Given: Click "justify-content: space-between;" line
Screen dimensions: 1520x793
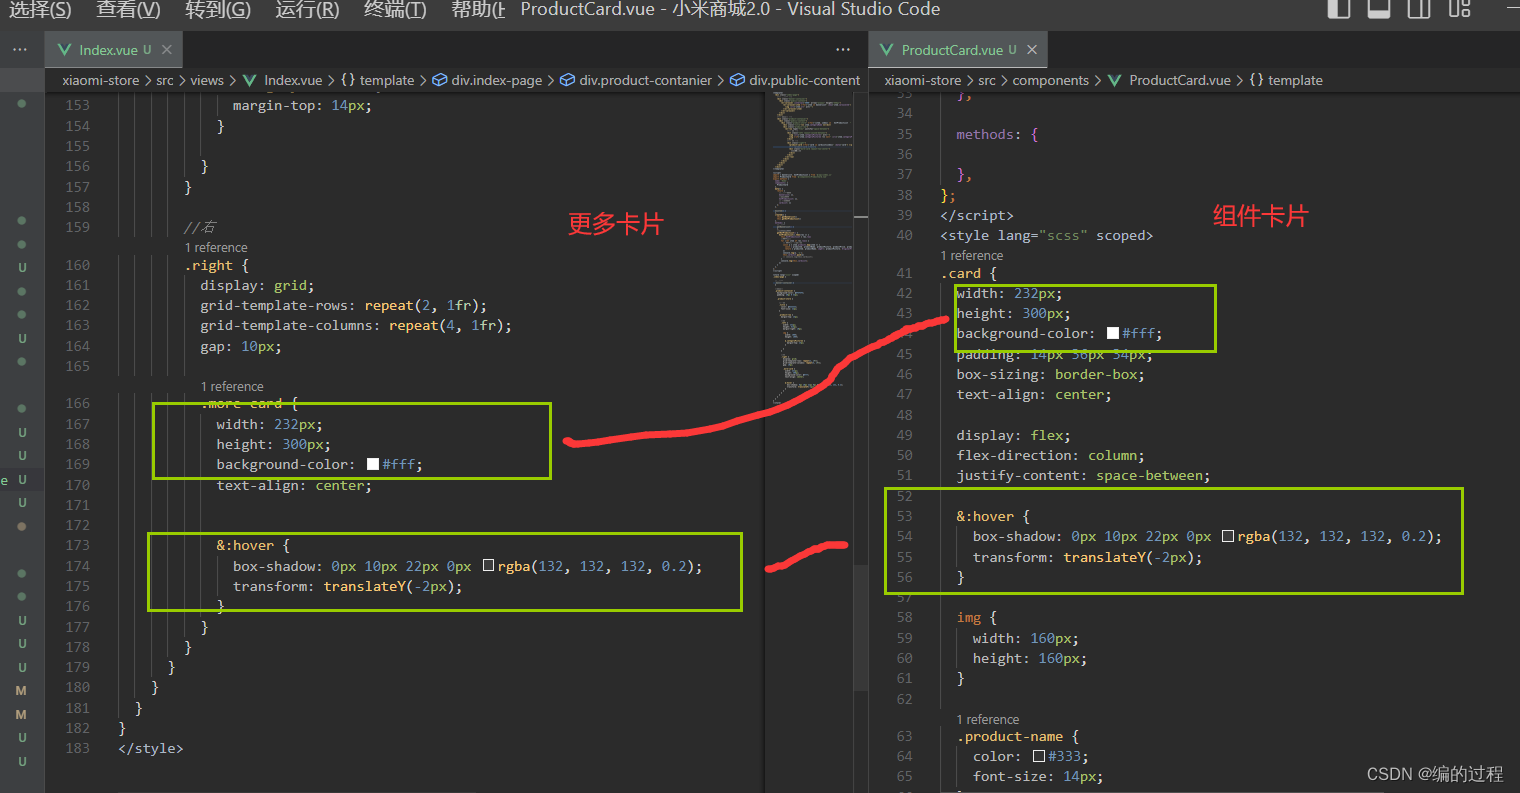Looking at the screenshot, I should click(x=1083, y=475).
